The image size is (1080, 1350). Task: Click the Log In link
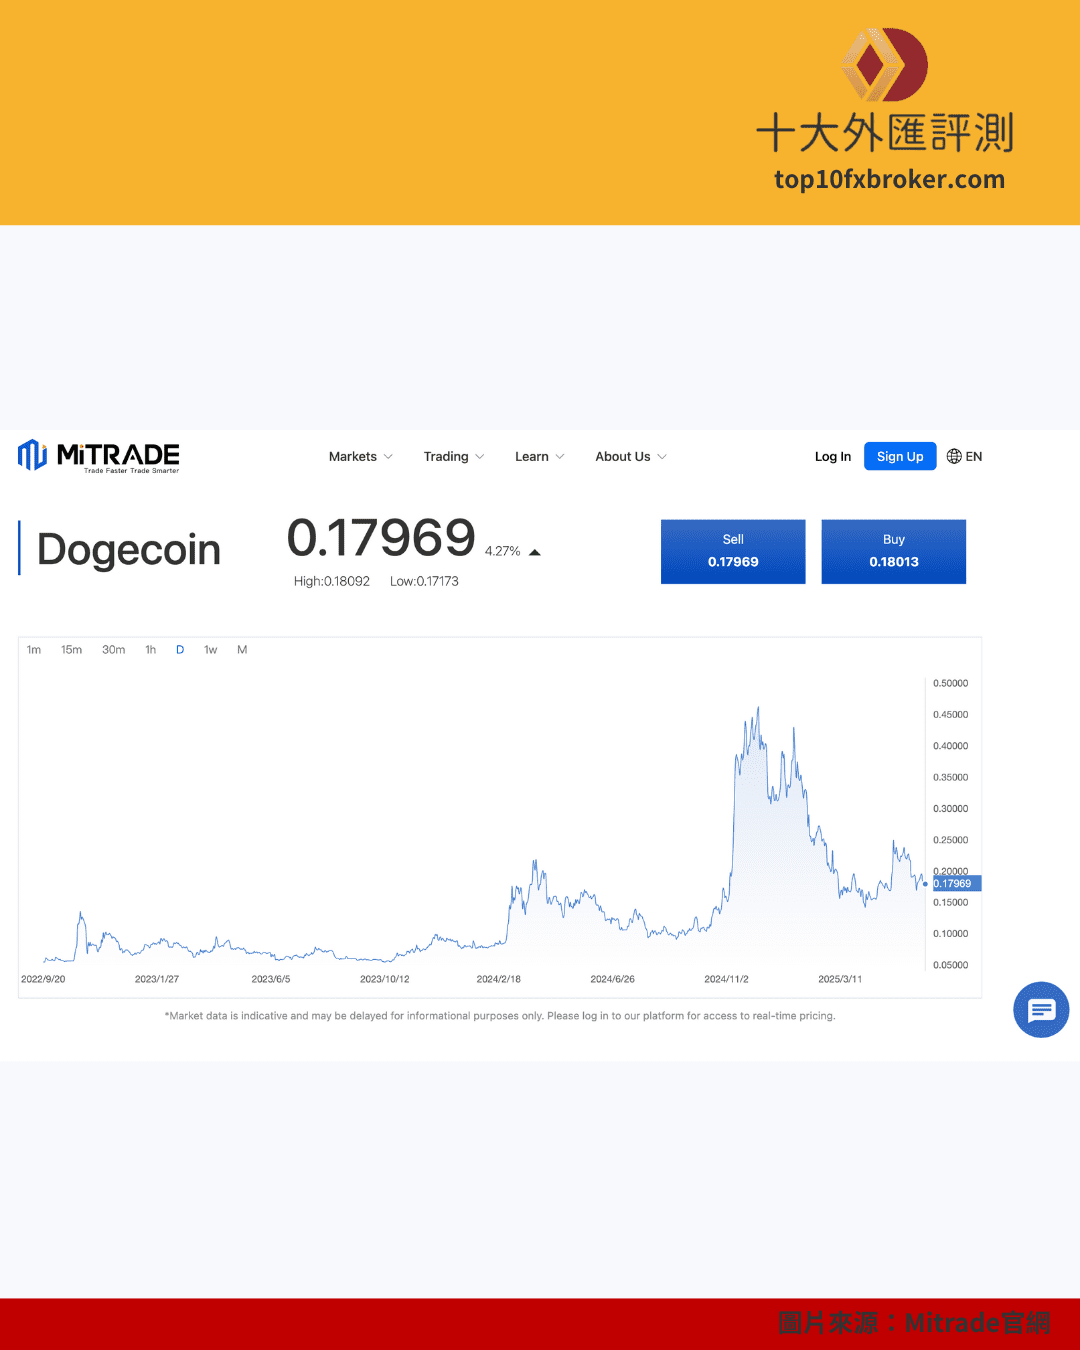click(832, 457)
